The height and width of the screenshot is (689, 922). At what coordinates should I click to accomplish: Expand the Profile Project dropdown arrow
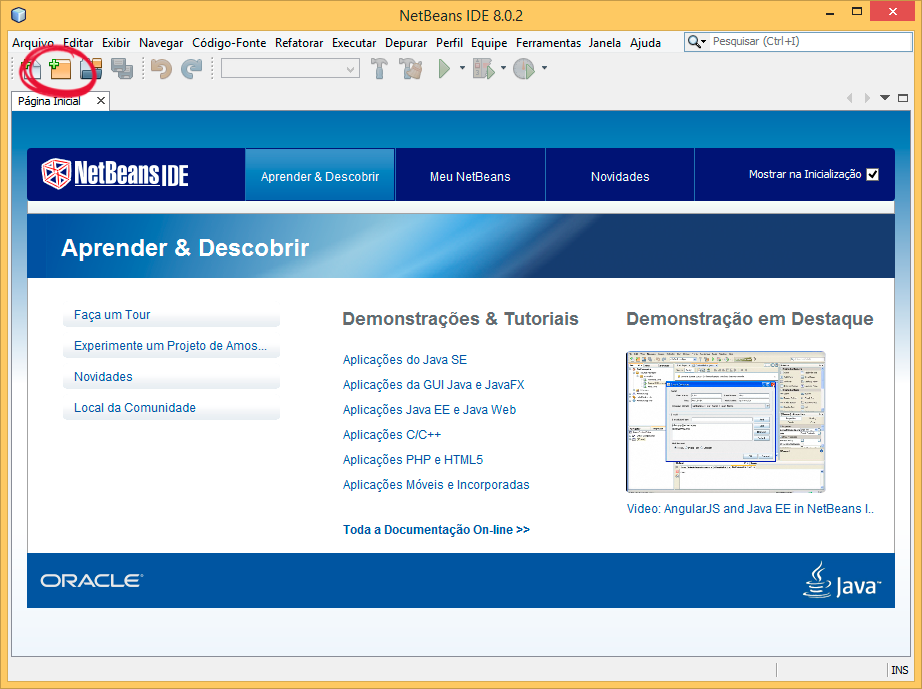tap(544, 68)
